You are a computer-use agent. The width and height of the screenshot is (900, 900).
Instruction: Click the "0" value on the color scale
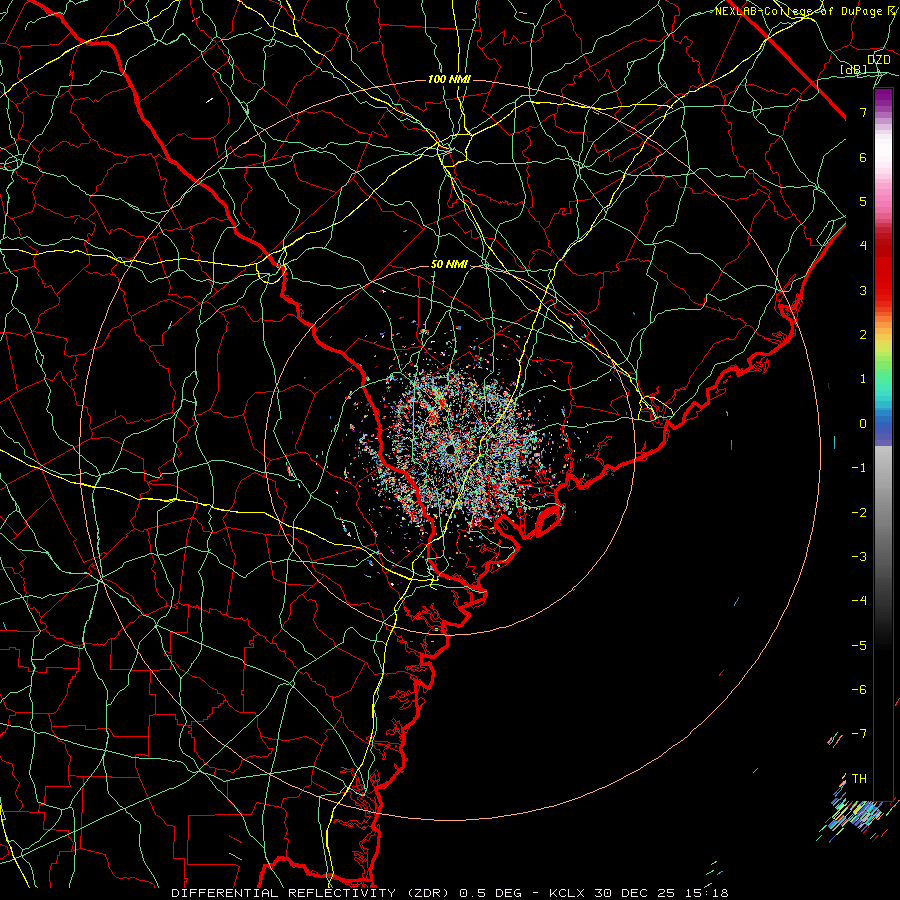(x=863, y=424)
